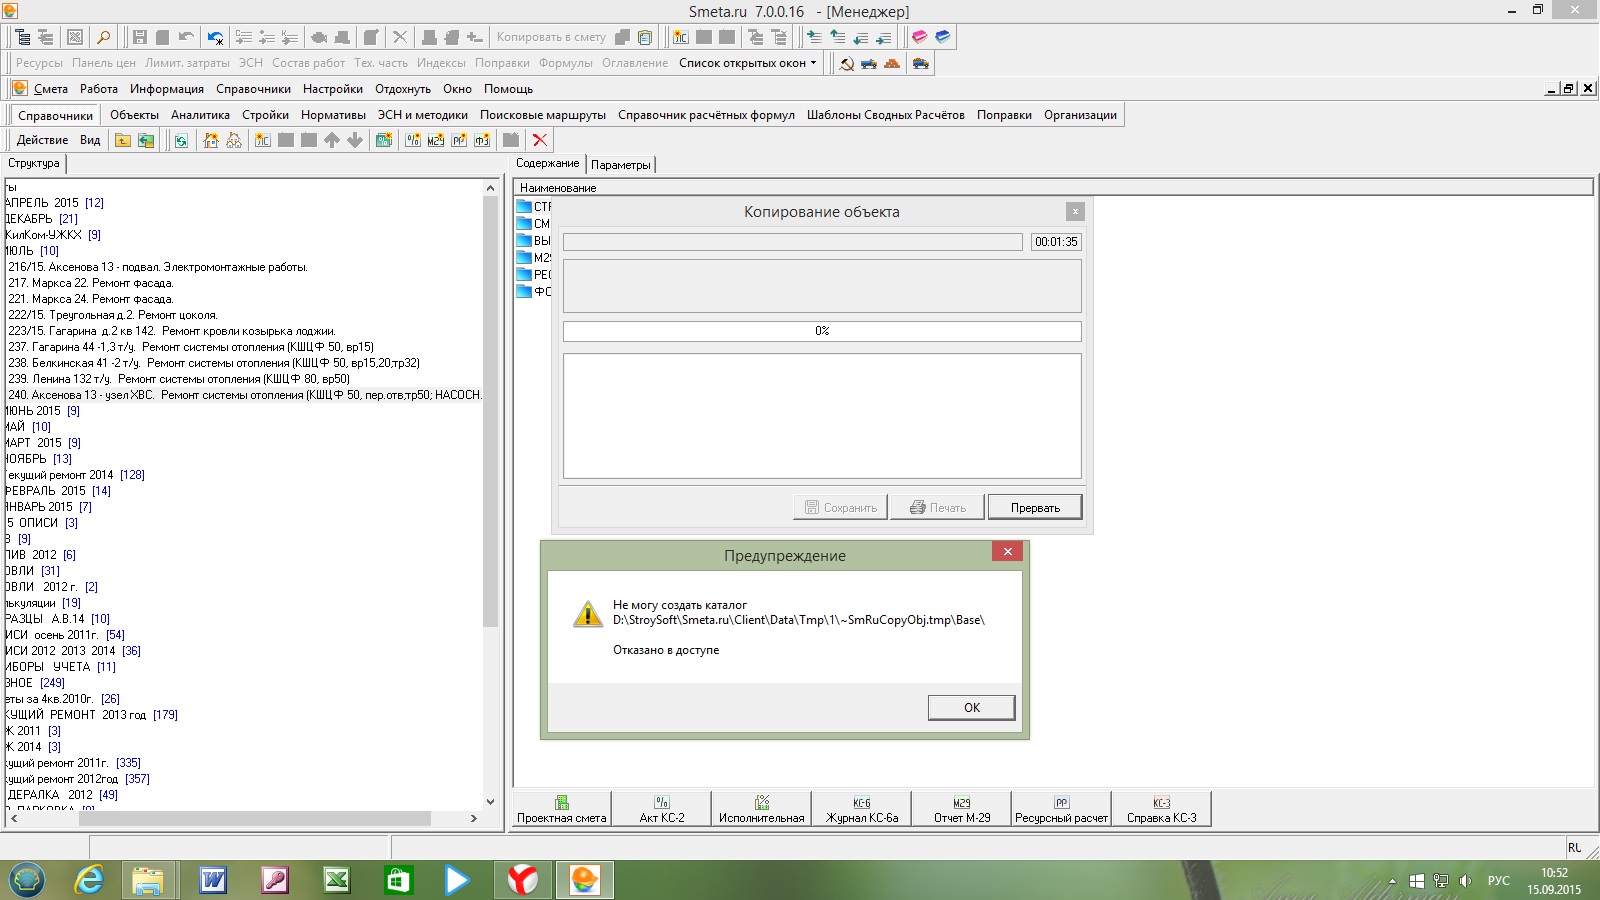Screen dimensions: 1600x900
Task: Switch to the Параметры tab
Action: pyautogui.click(x=620, y=165)
